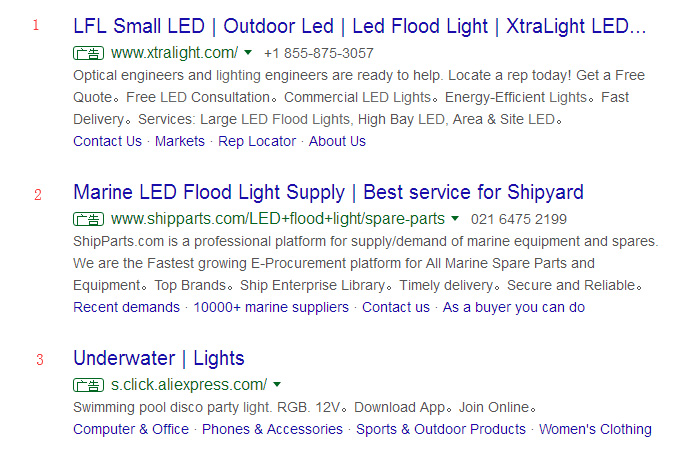Click the Contact us sitelink under ShipParts
The image size is (697, 456).
[x=396, y=307]
